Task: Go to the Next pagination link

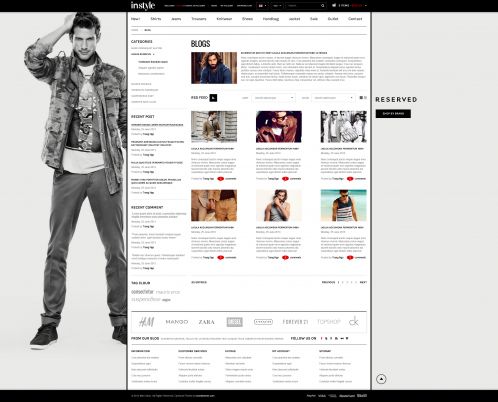Action: click(x=363, y=282)
